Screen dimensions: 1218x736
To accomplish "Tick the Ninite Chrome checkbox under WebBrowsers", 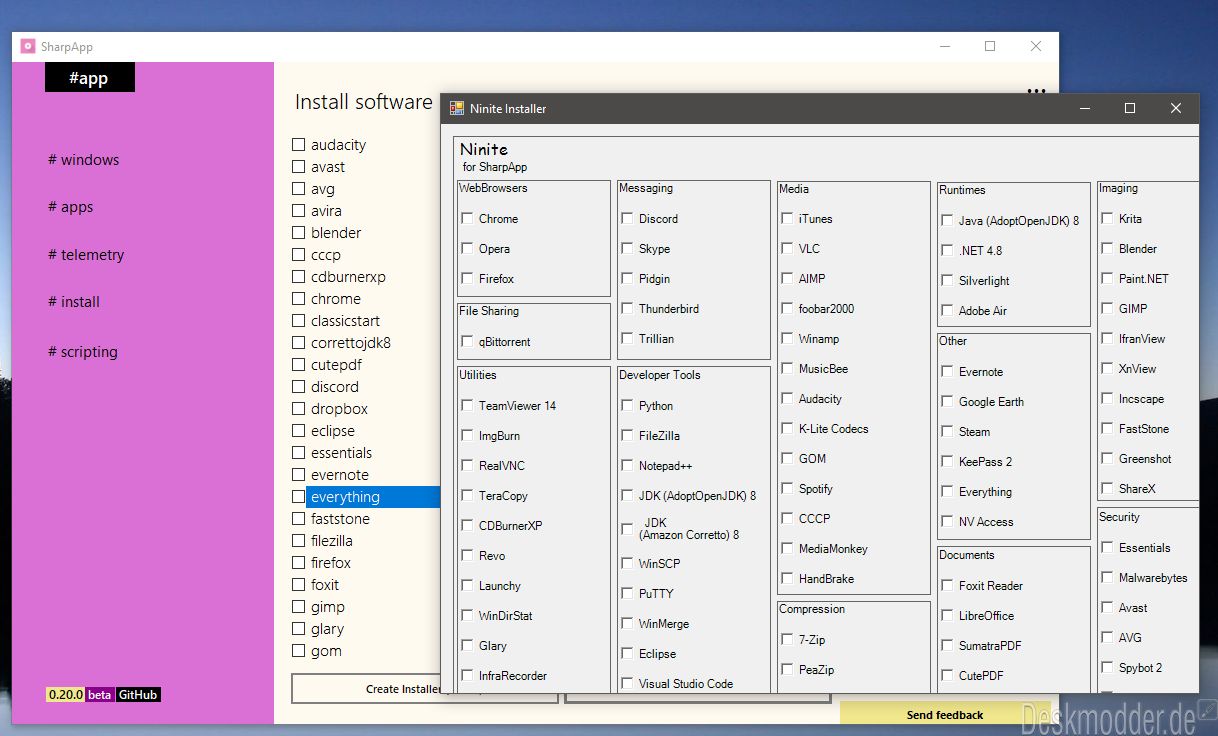I will (x=467, y=219).
